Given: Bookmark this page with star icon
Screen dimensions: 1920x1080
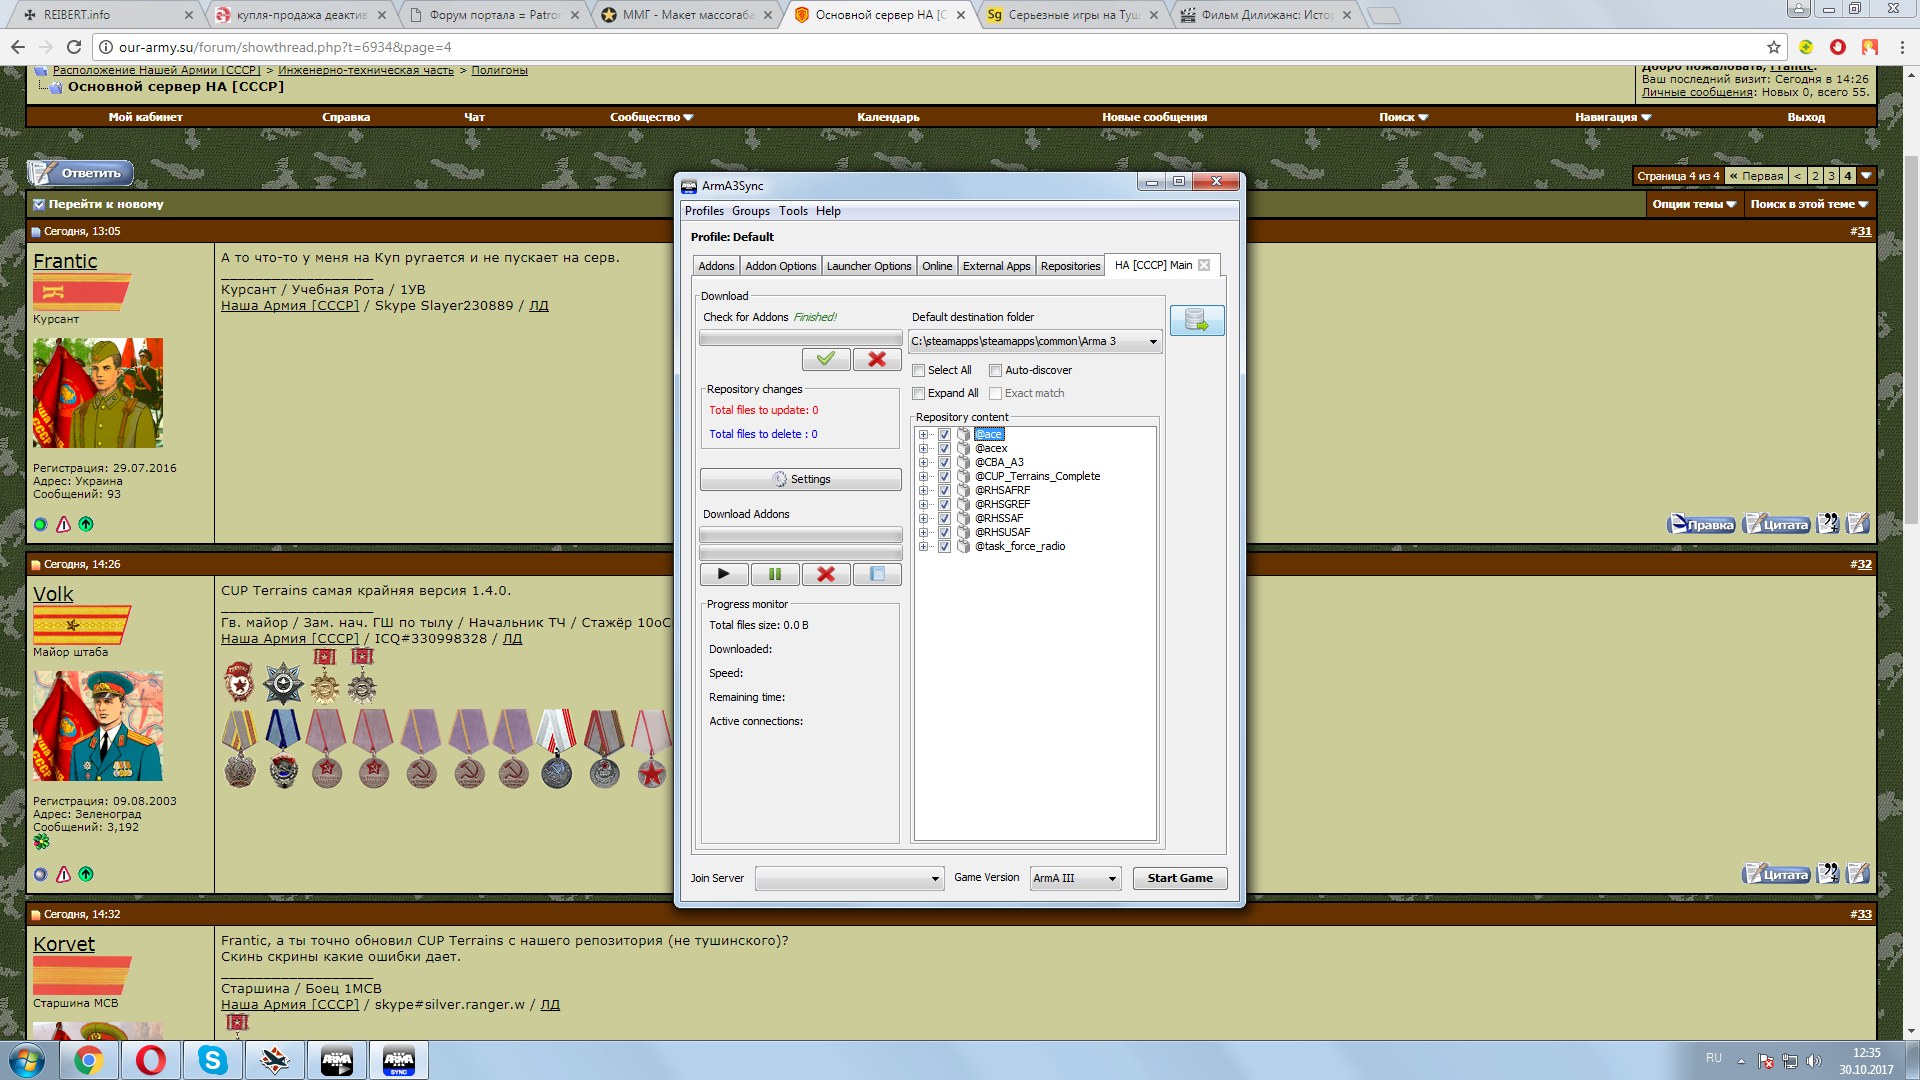Looking at the screenshot, I should (1774, 47).
